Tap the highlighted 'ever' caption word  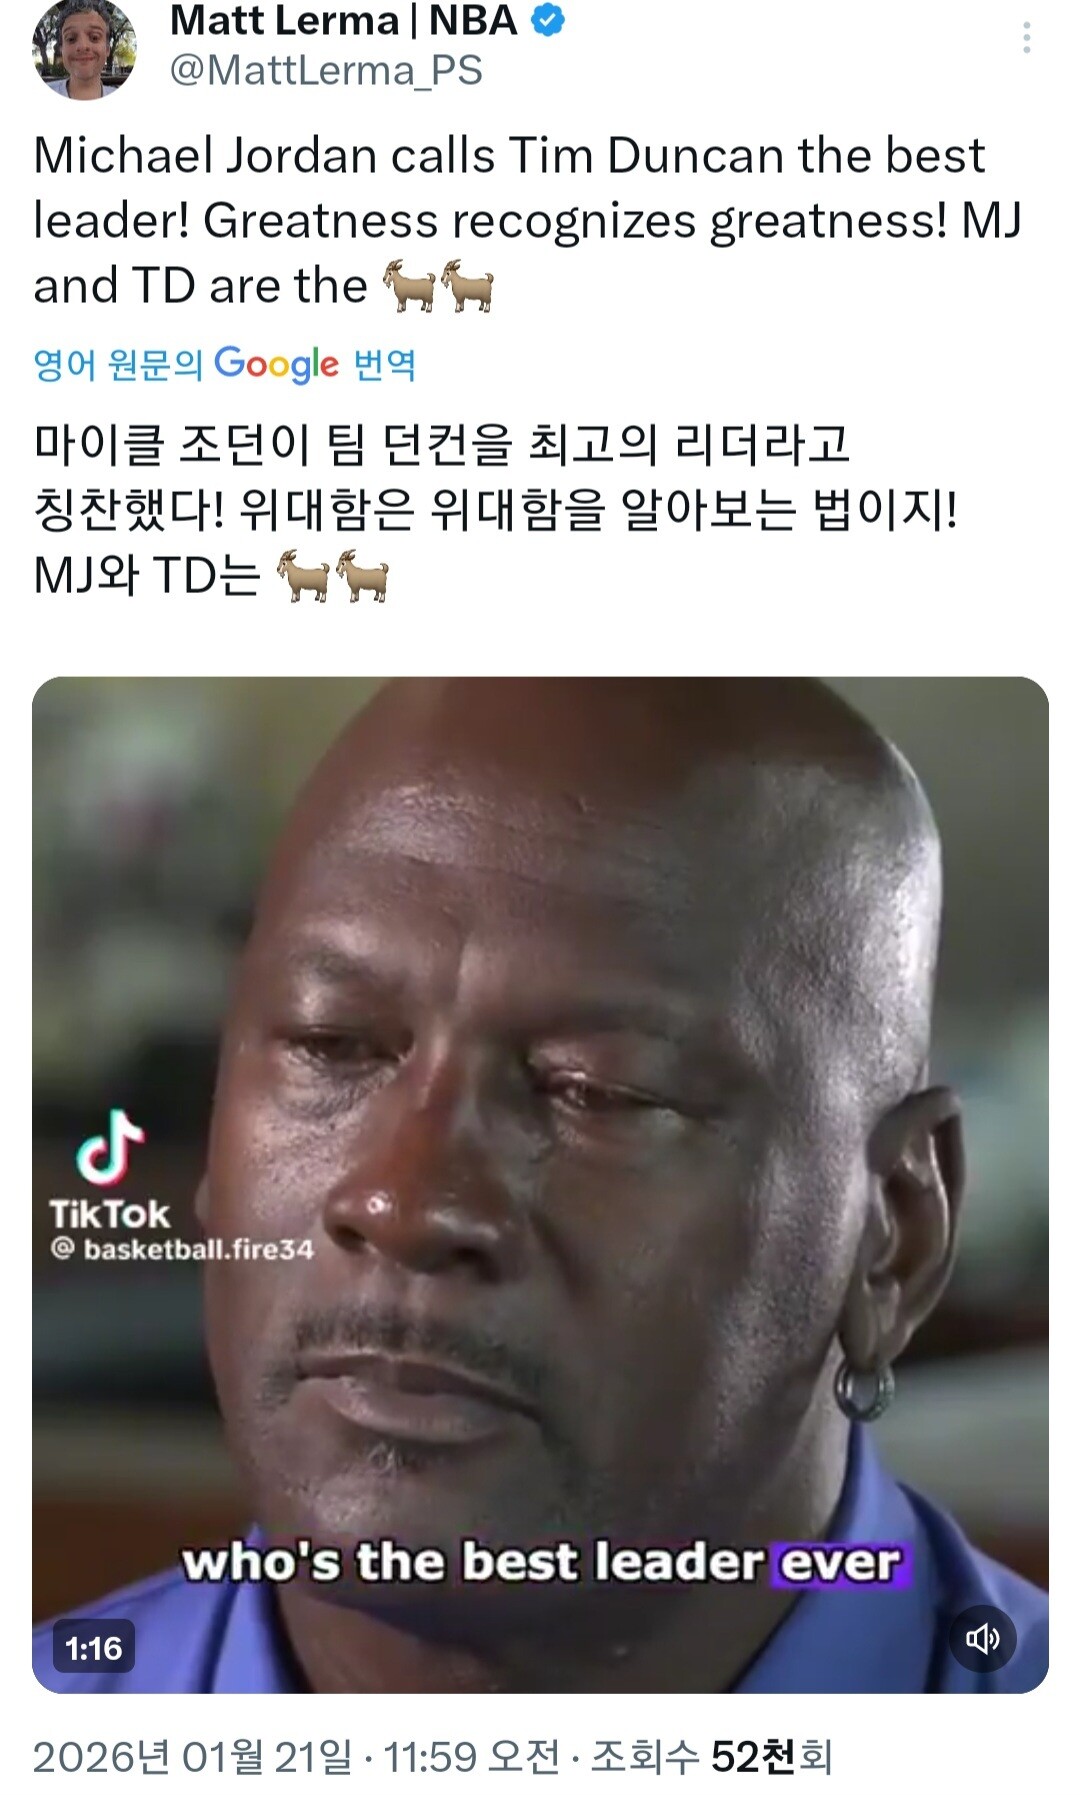pyautogui.click(x=840, y=1562)
